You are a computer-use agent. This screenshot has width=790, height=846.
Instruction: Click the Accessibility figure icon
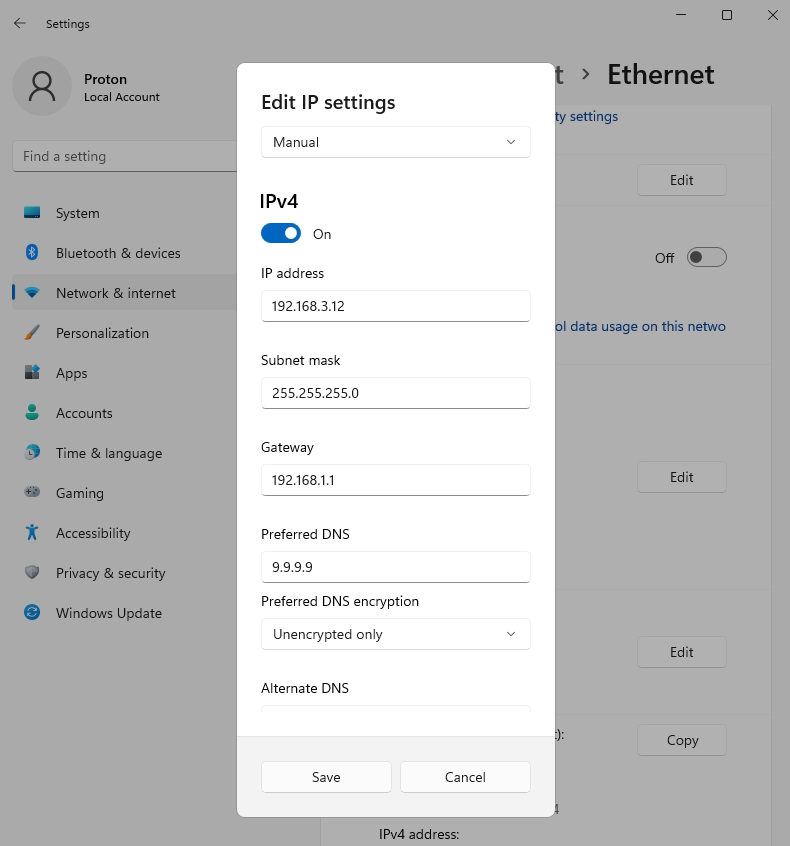32,533
